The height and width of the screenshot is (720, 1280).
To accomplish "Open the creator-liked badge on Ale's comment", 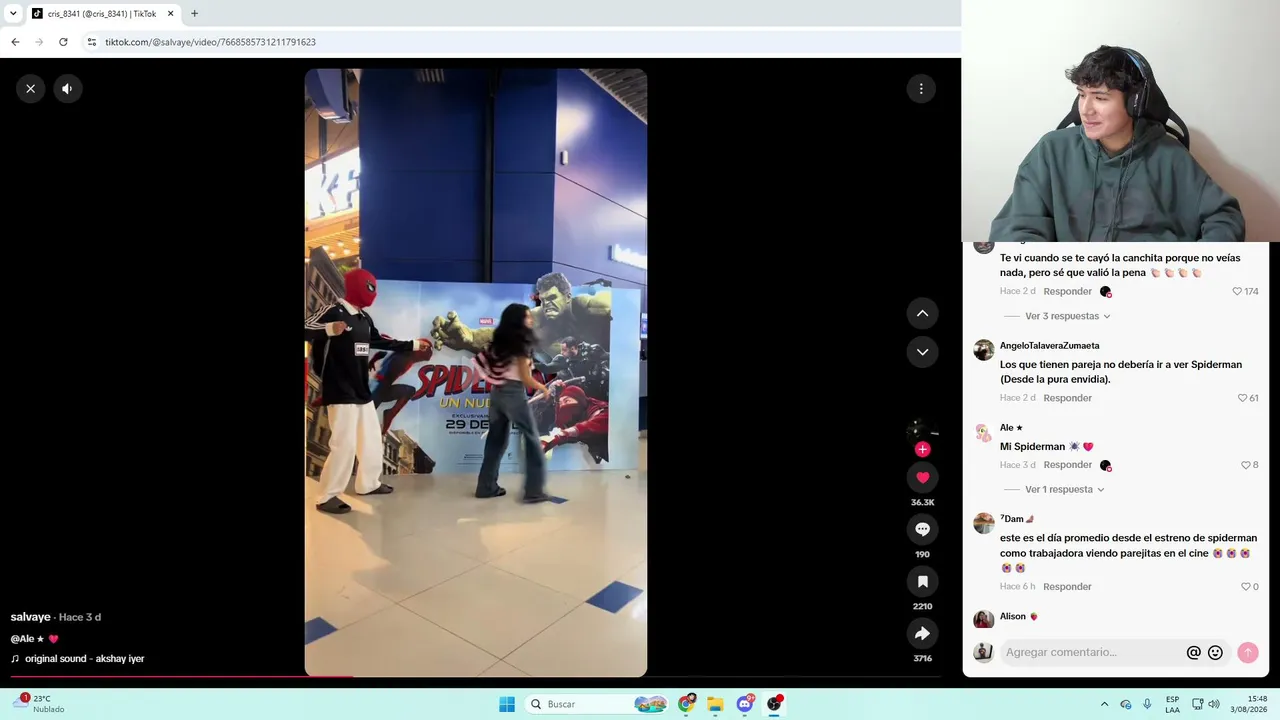I will [1105, 465].
